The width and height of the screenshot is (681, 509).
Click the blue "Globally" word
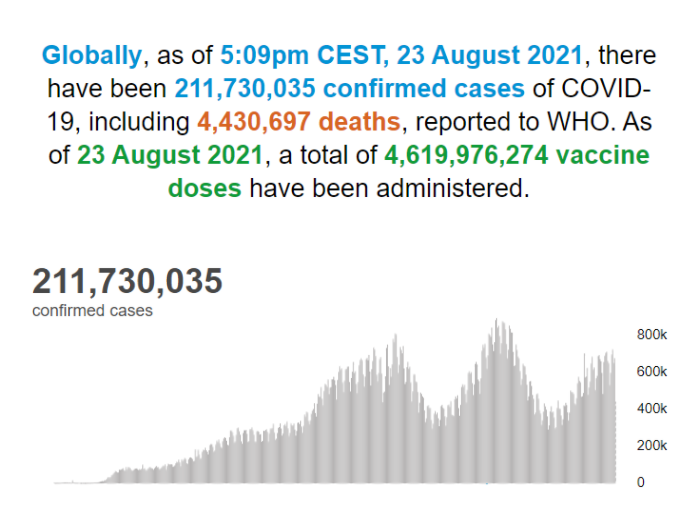pos(91,54)
